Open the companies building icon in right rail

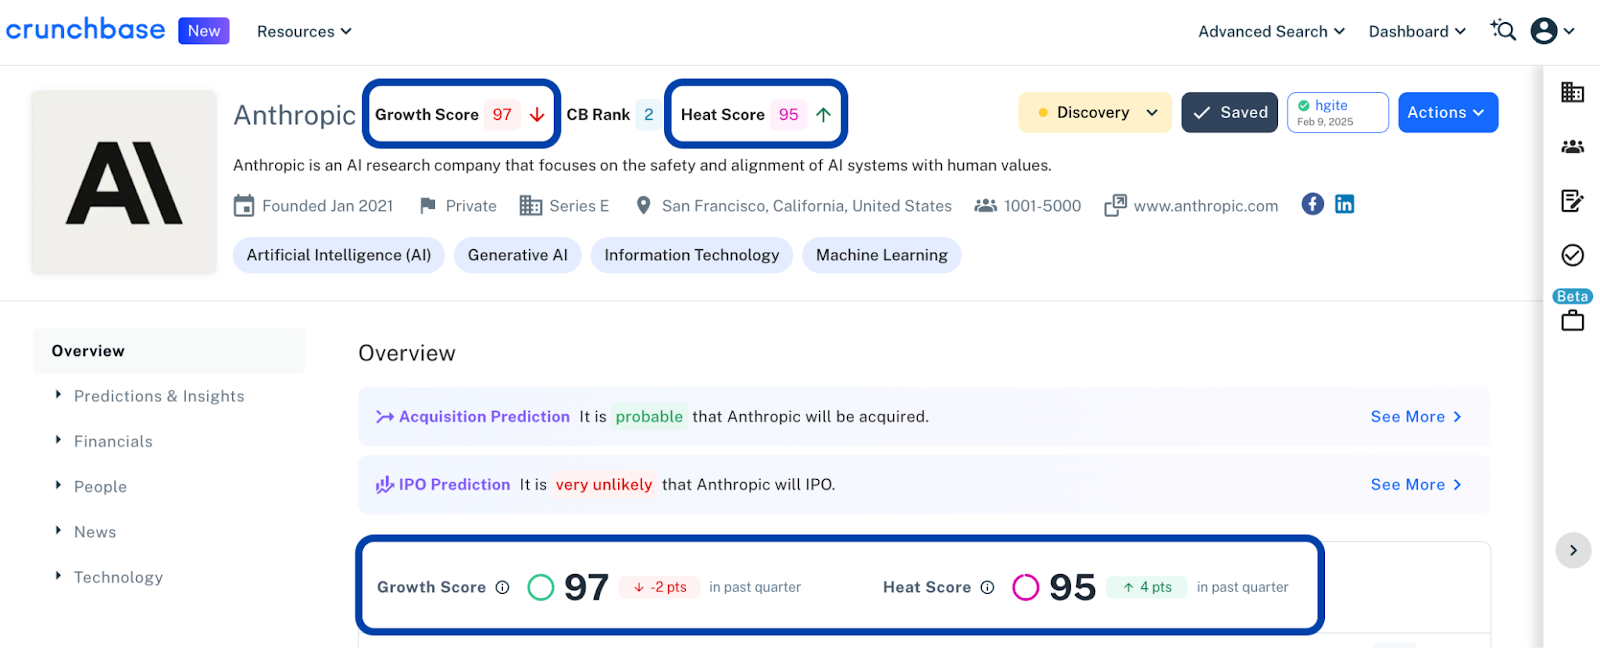click(1572, 92)
